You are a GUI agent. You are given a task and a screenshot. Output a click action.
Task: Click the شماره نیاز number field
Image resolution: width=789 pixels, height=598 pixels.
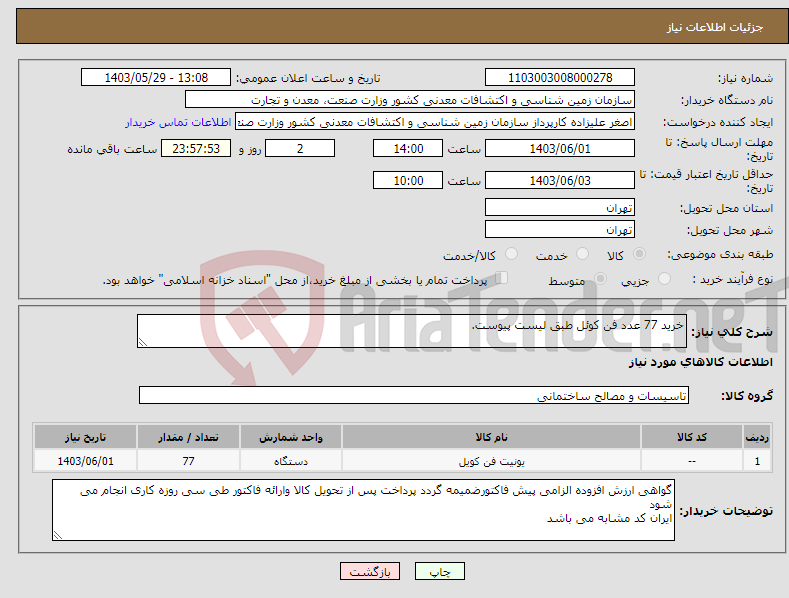click(x=560, y=78)
